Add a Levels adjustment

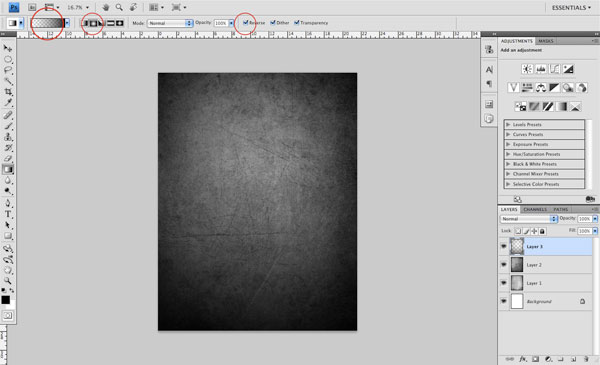pos(541,69)
